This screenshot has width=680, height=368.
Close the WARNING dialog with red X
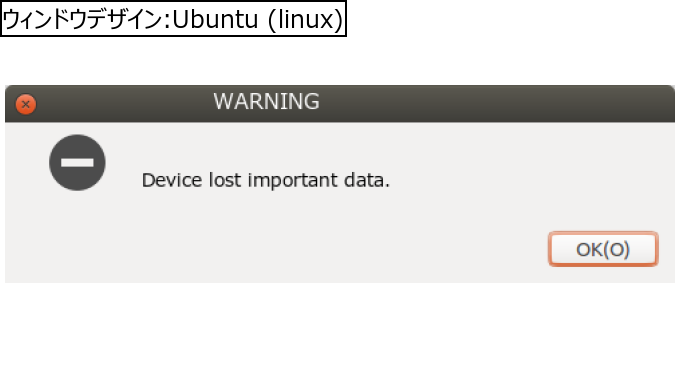tap(26, 104)
